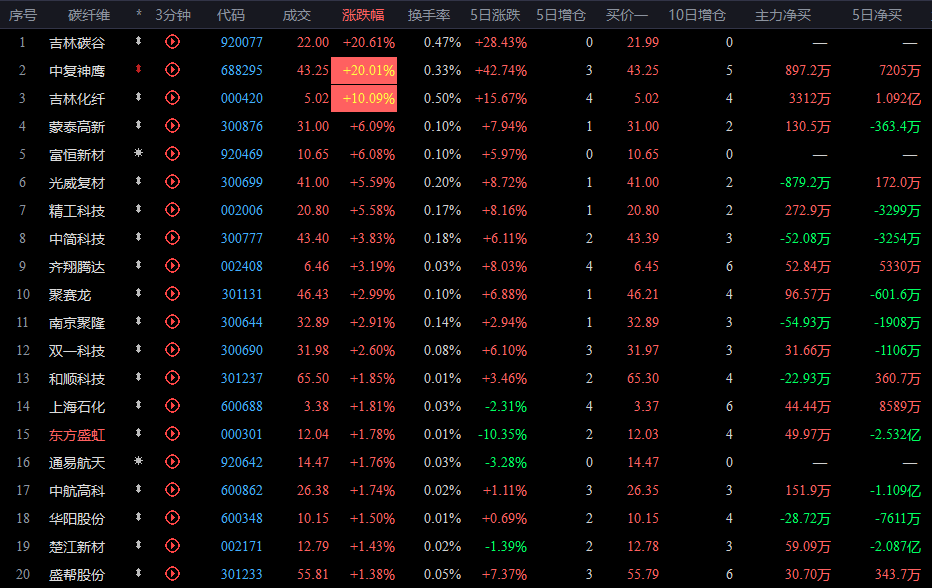The image size is (932, 588).
Task: Click the red marker icon beside 中复神鹰
Action: [x=139, y=70]
